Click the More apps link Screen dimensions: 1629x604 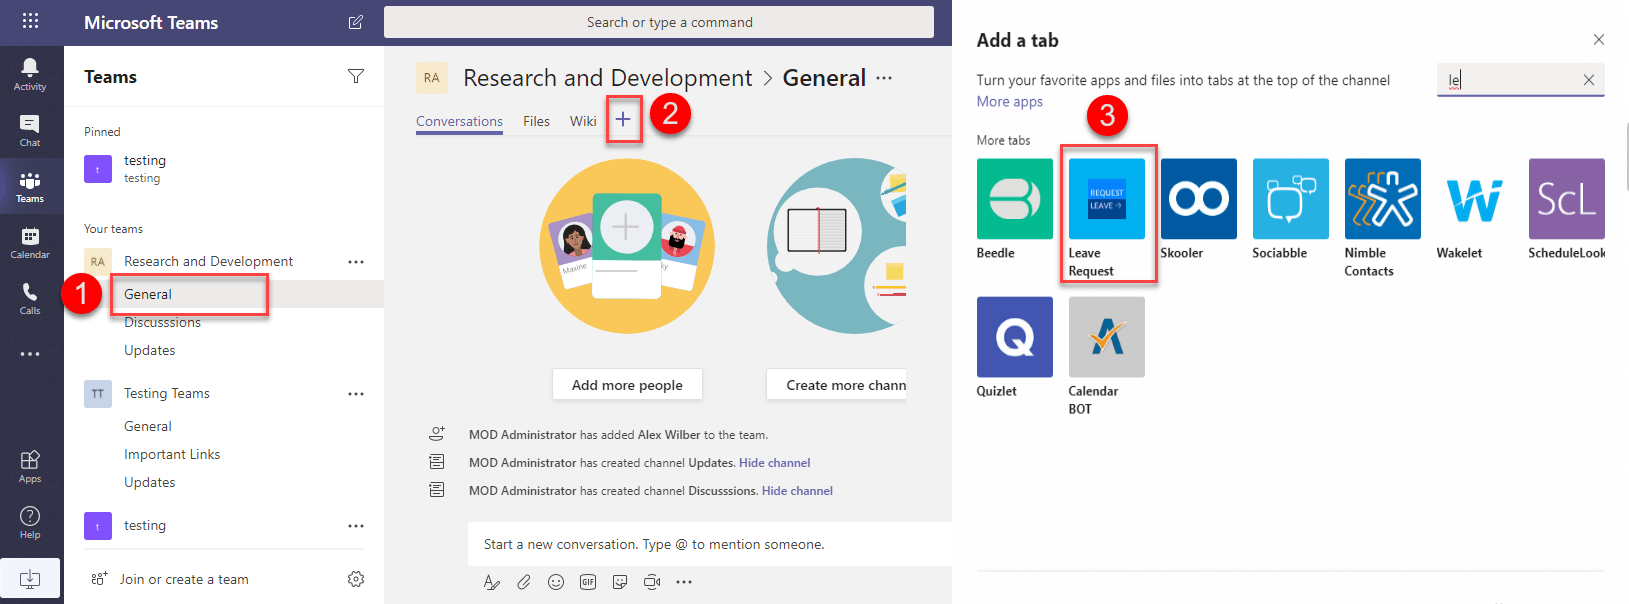click(x=1009, y=102)
